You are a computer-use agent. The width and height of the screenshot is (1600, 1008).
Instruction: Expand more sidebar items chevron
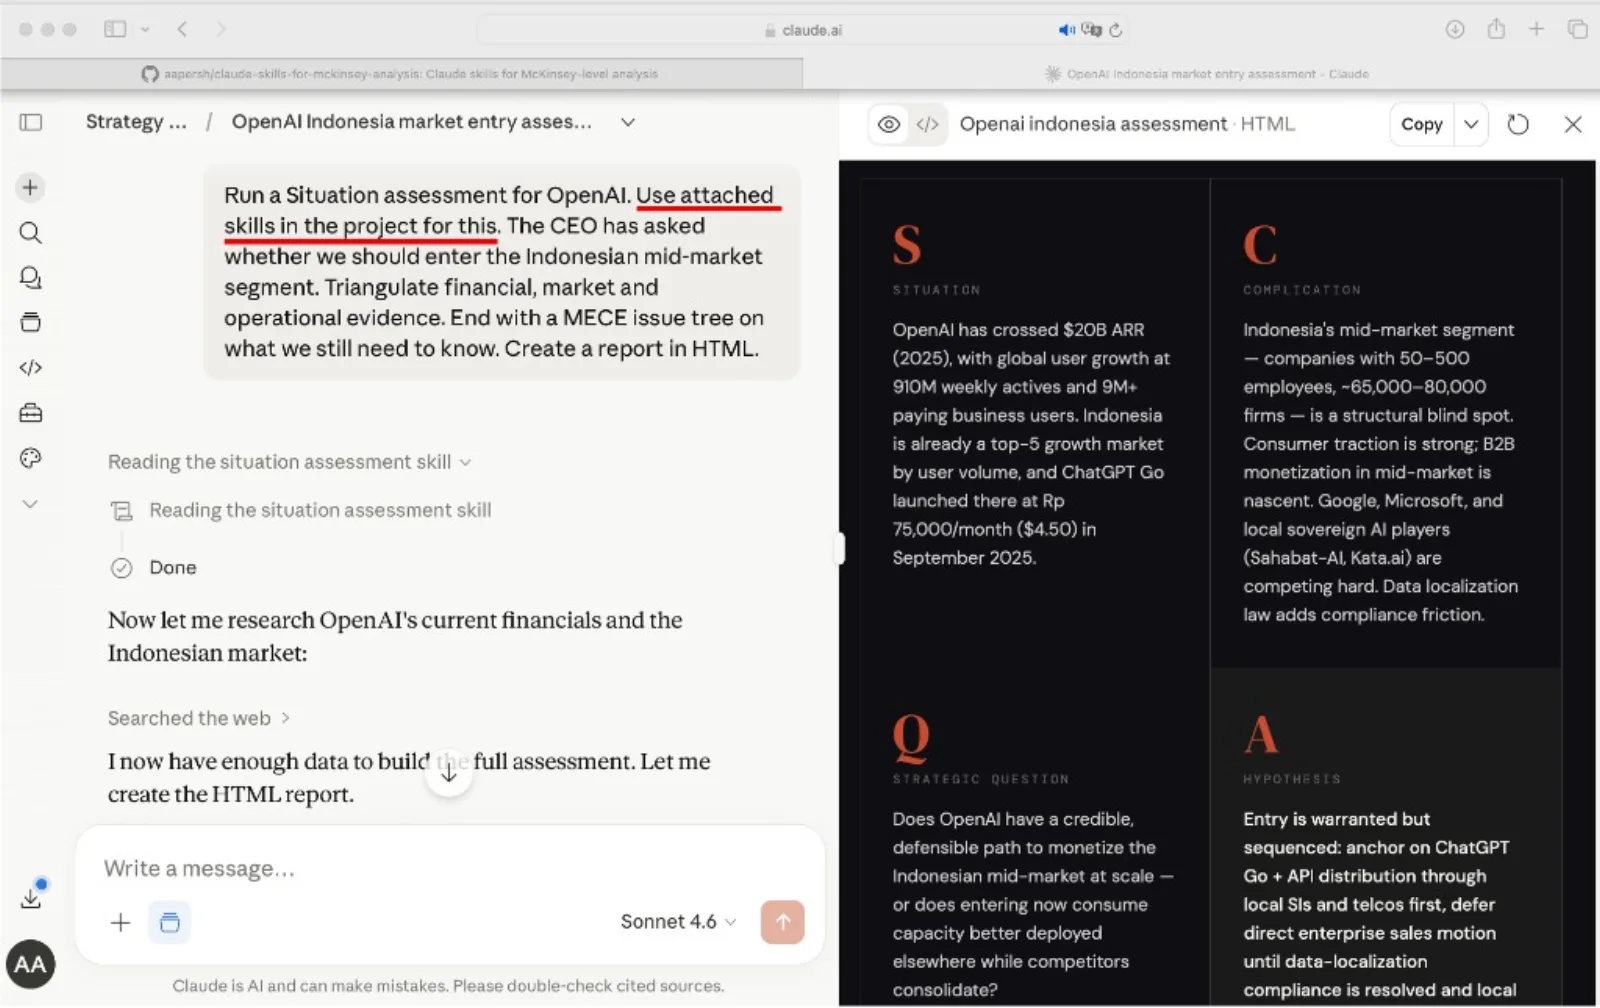[x=30, y=504]
